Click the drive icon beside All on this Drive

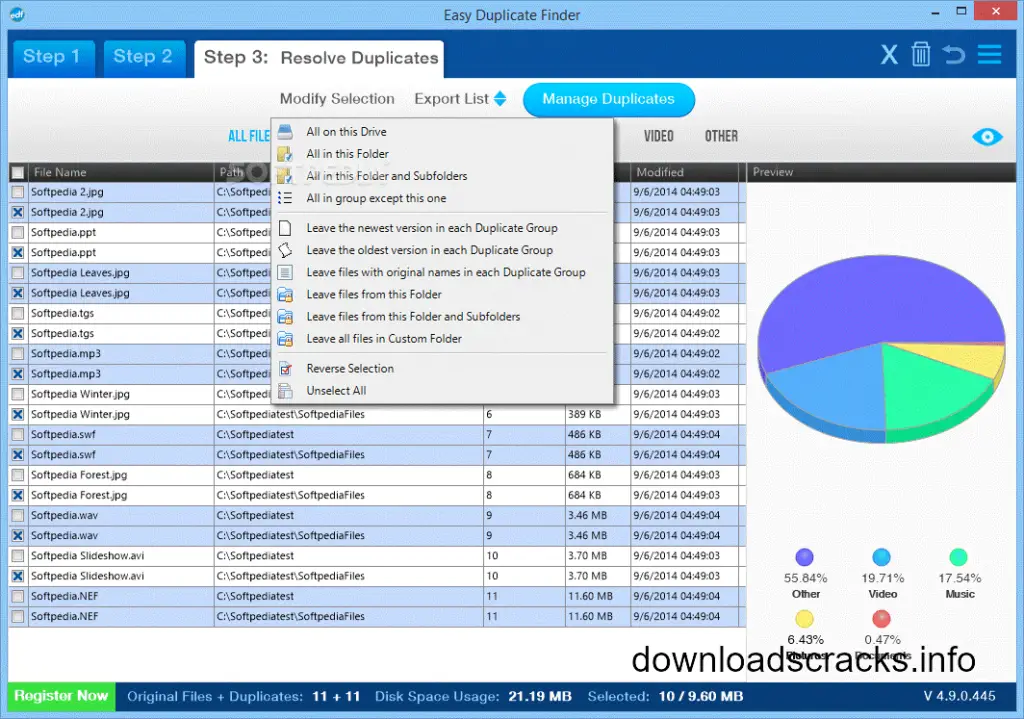(285, 132)
